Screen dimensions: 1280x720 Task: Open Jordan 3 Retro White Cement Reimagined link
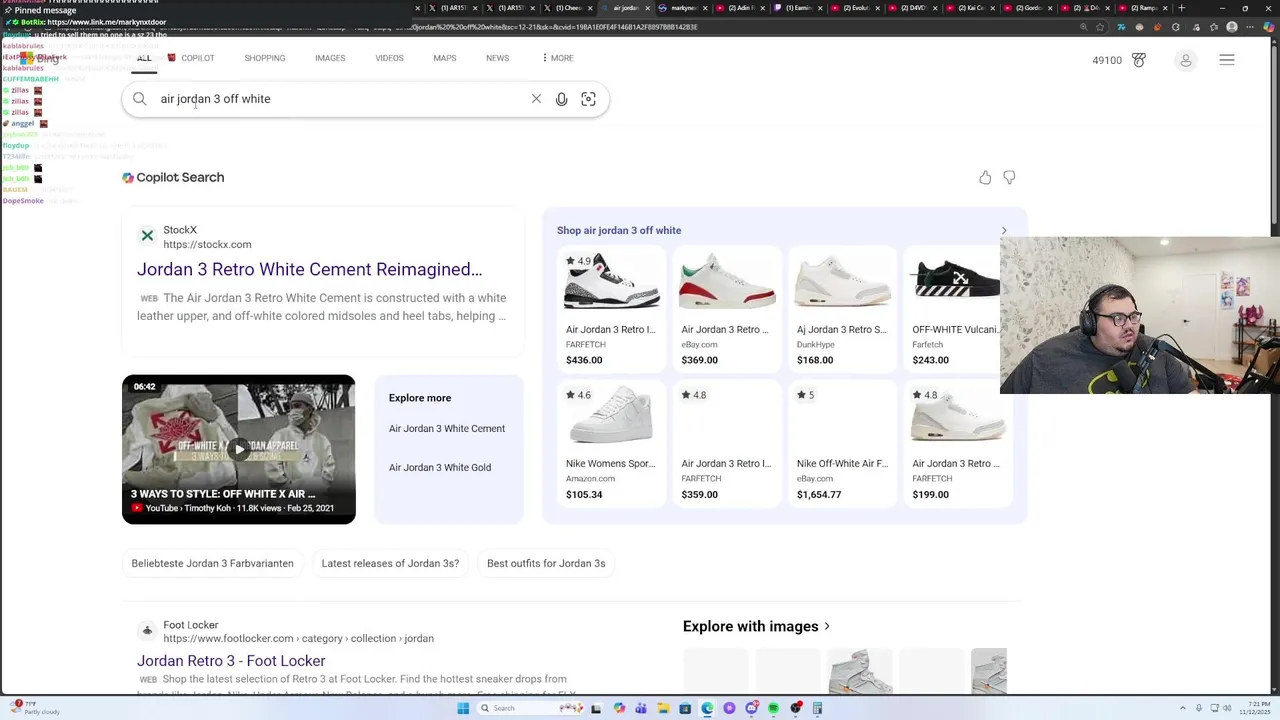pos(309,269)
